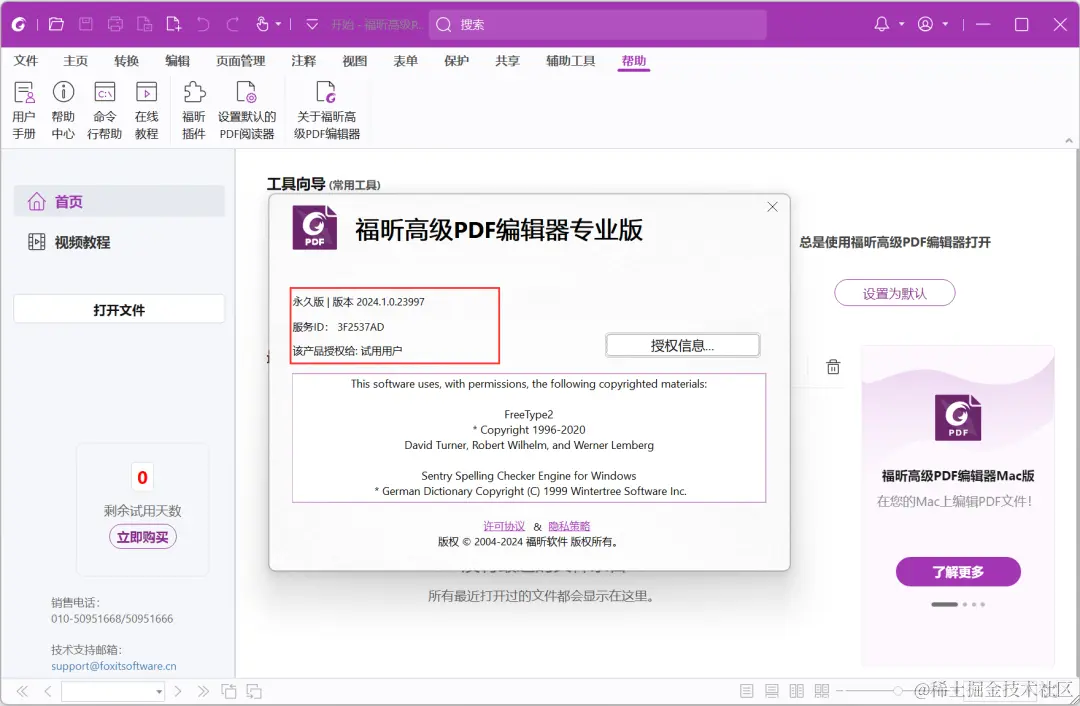Select the hand touch mode icon

[262, 24]
